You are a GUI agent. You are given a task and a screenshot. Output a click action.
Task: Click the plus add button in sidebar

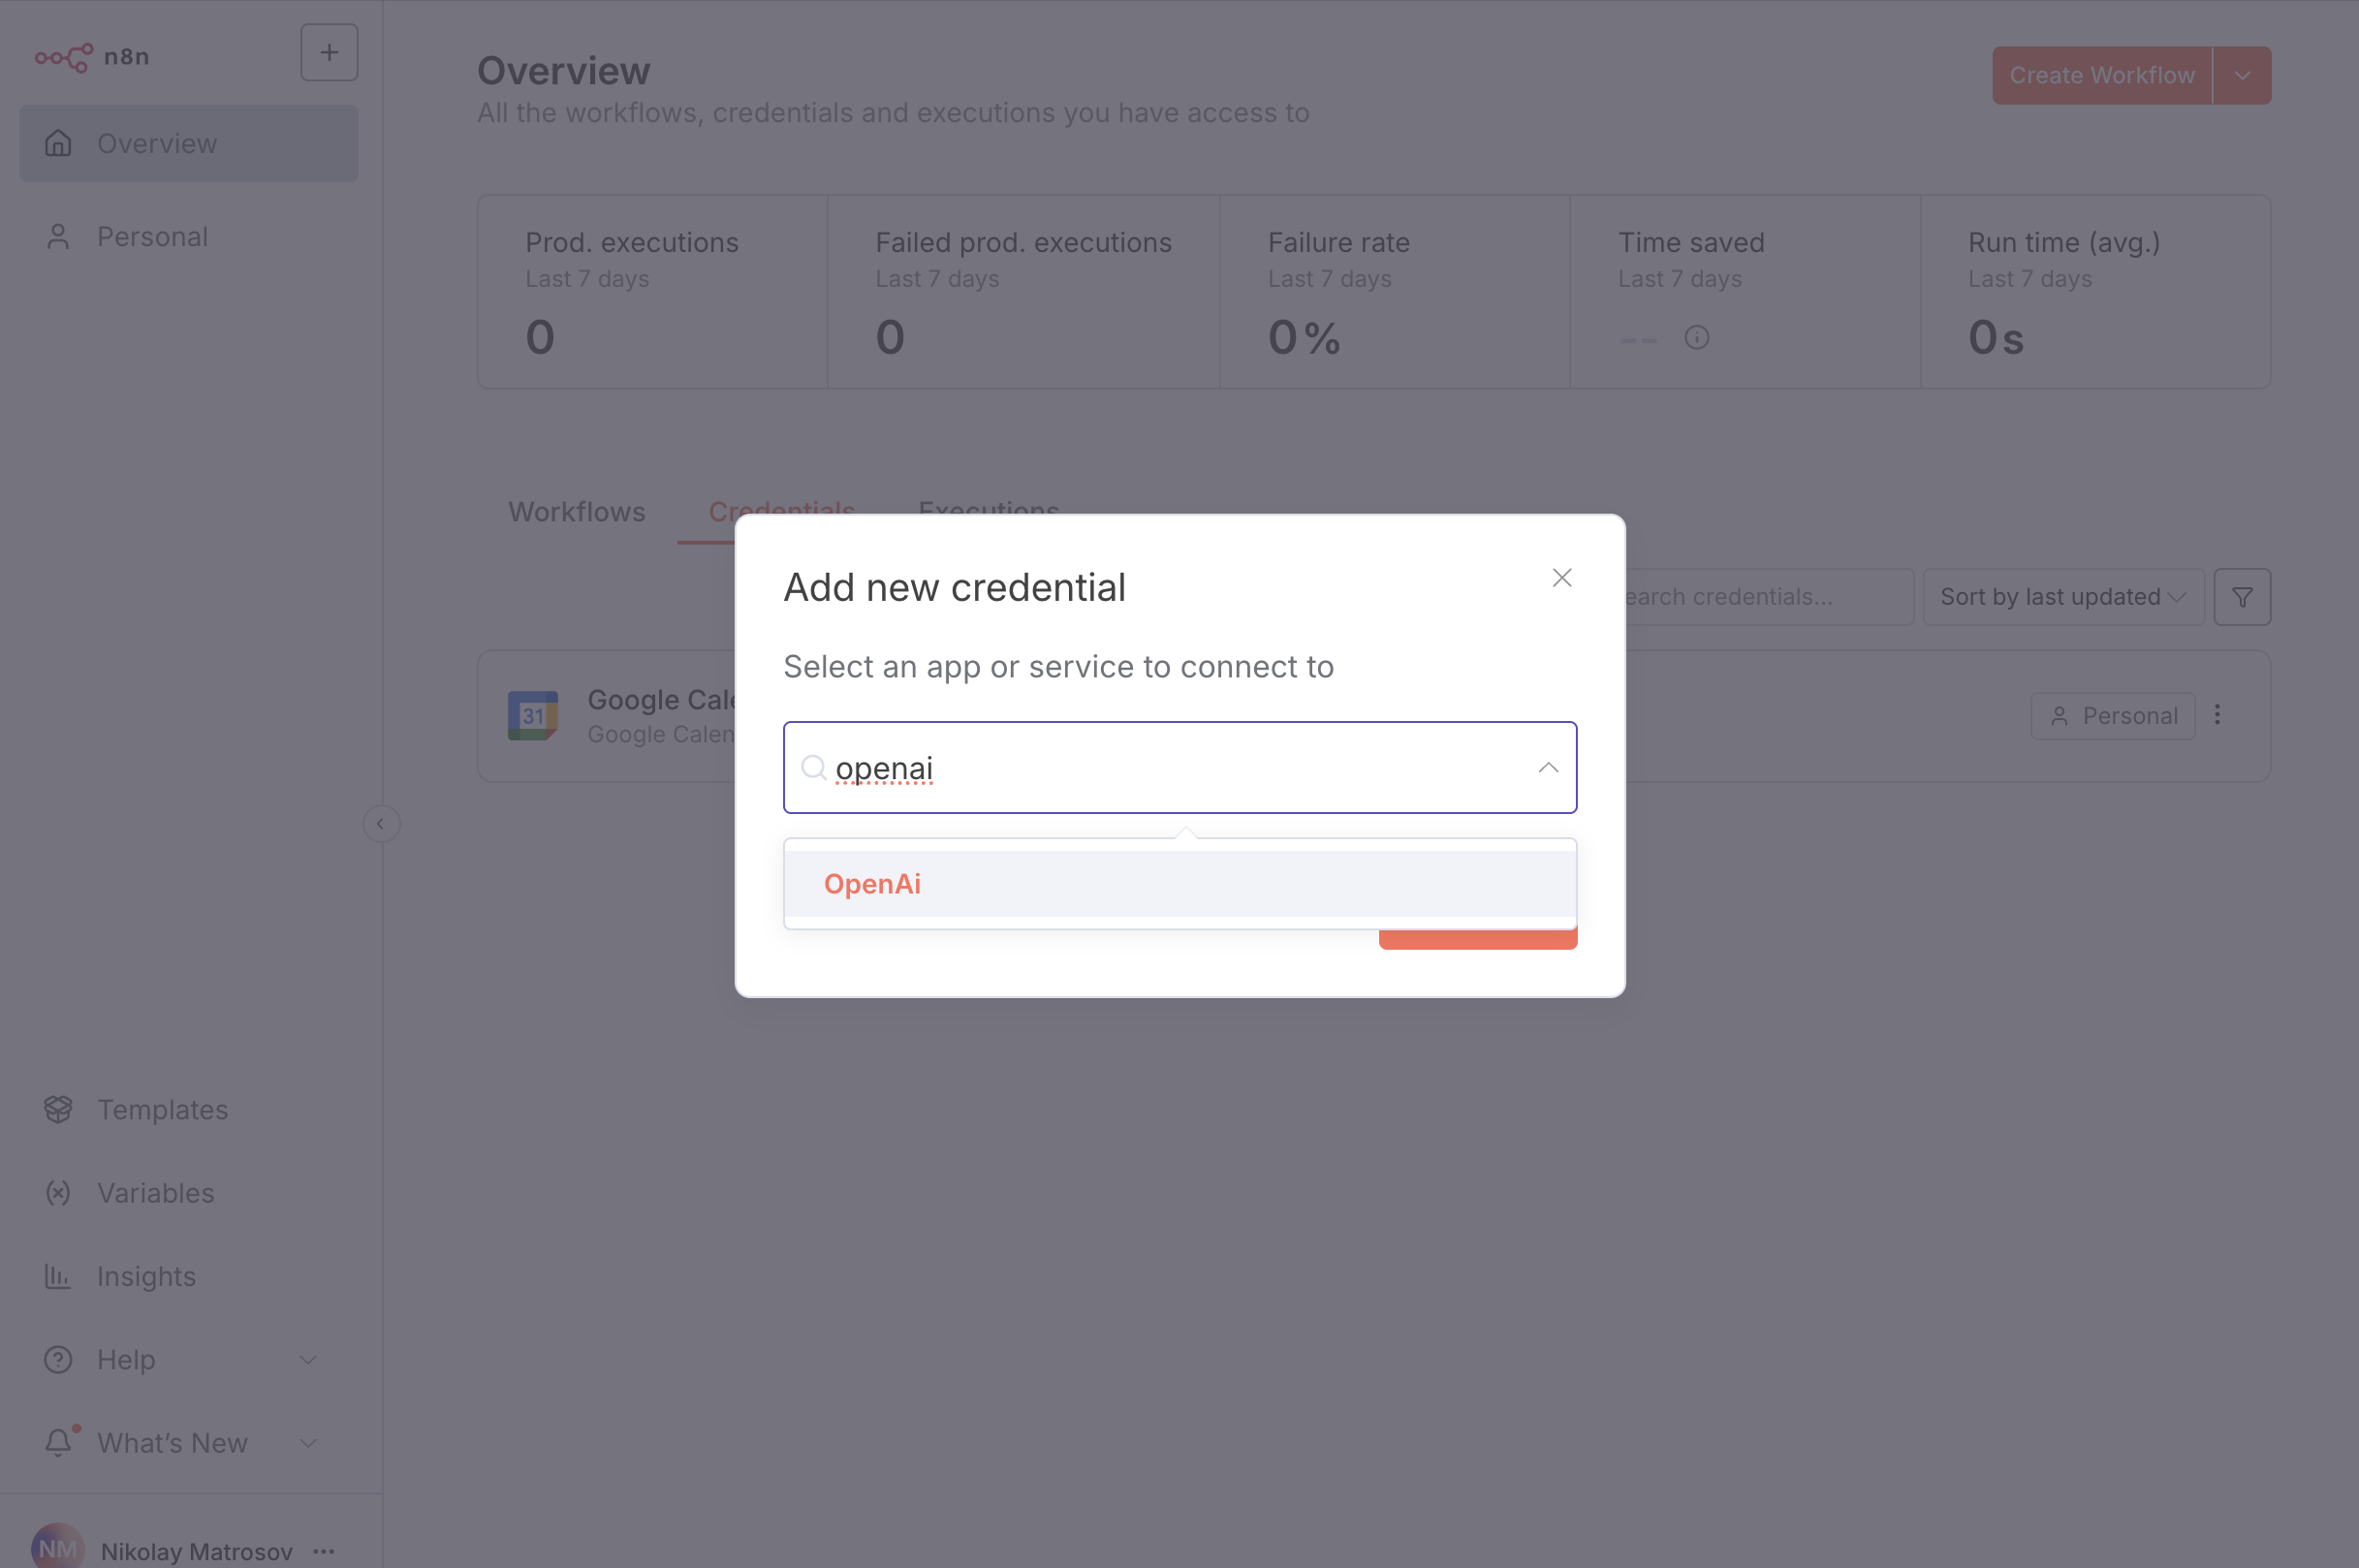coord(329,53)
